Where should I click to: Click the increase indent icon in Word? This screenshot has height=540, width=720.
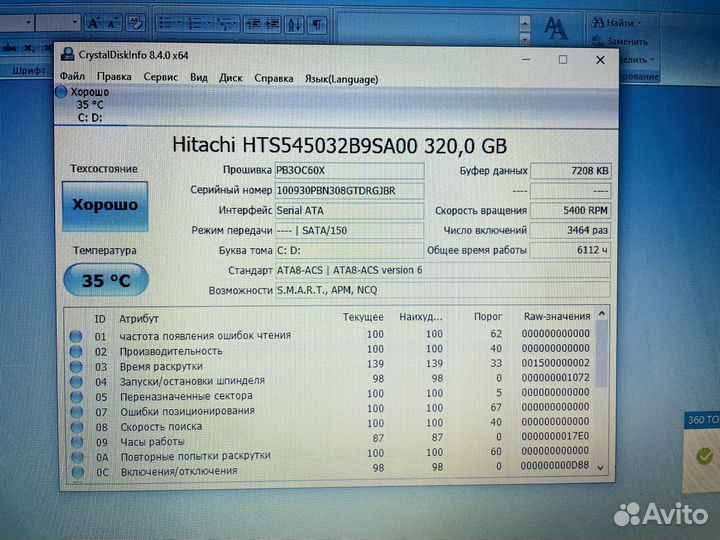pos(272,23)
